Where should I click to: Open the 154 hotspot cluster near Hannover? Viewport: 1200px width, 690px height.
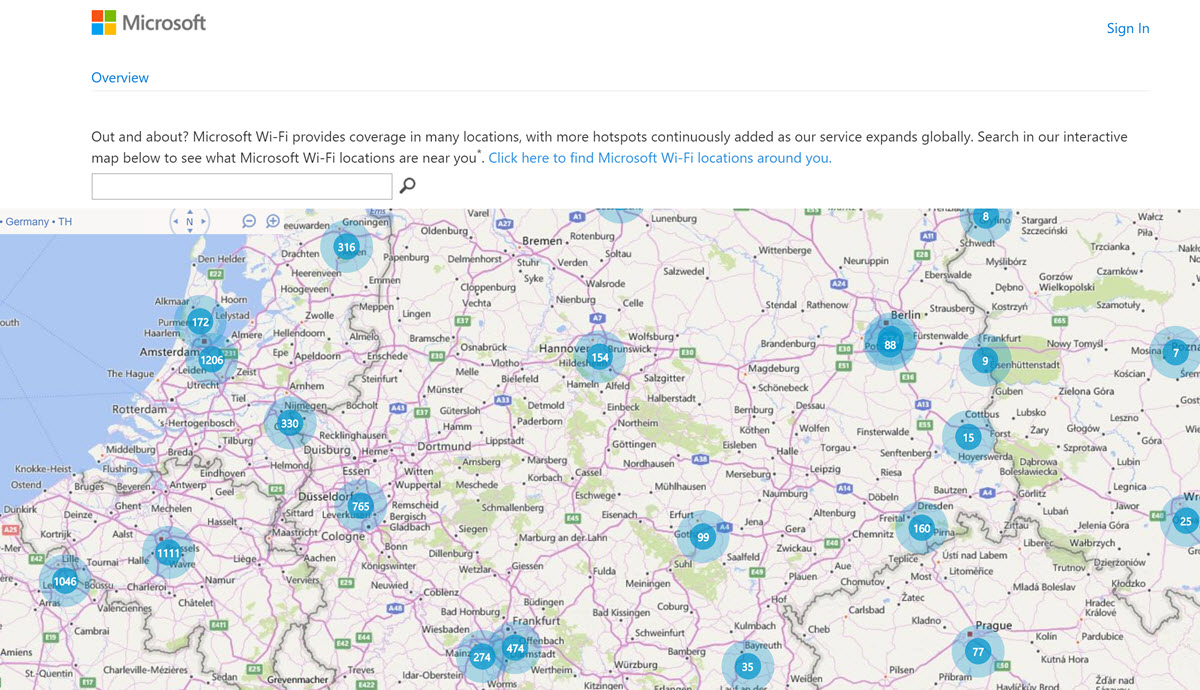599,357
